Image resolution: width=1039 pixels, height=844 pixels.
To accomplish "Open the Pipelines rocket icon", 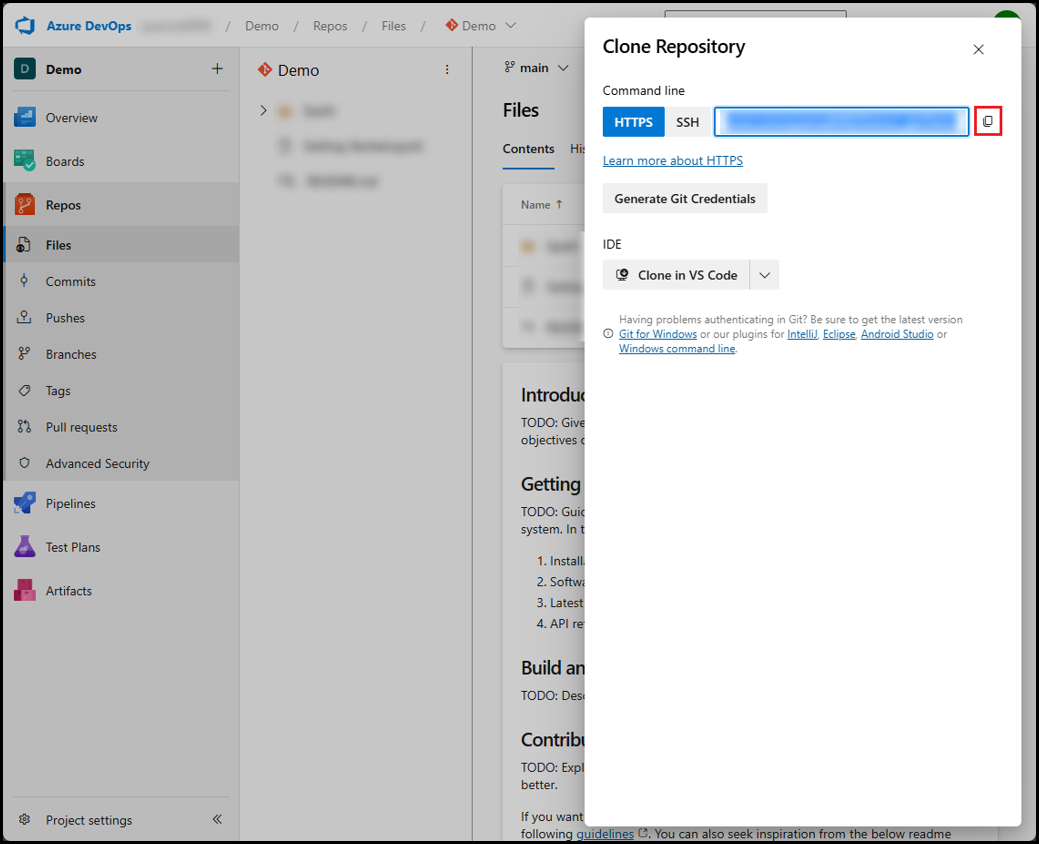I will pos(25,503).
